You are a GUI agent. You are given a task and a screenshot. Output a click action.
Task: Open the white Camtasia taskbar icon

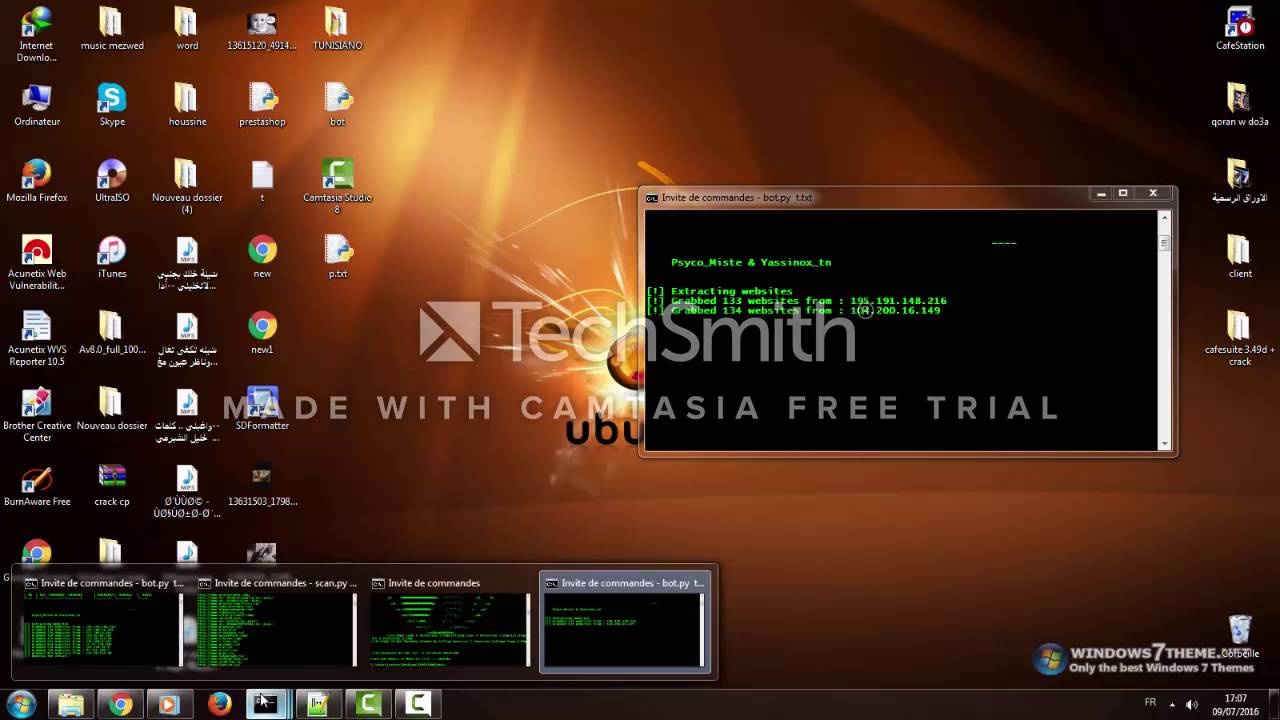coord(418,705)
